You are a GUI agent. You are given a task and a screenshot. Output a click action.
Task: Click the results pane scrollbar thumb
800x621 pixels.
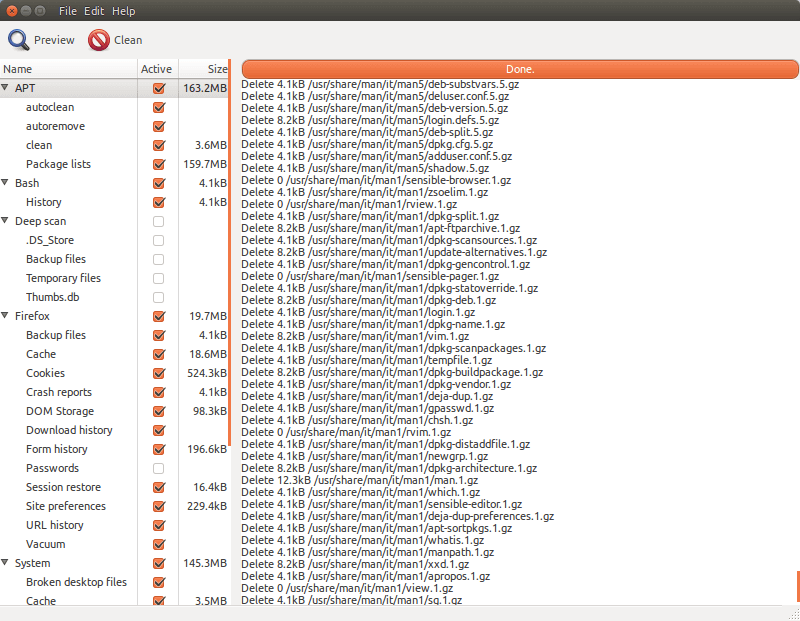(x=798, y=586)
